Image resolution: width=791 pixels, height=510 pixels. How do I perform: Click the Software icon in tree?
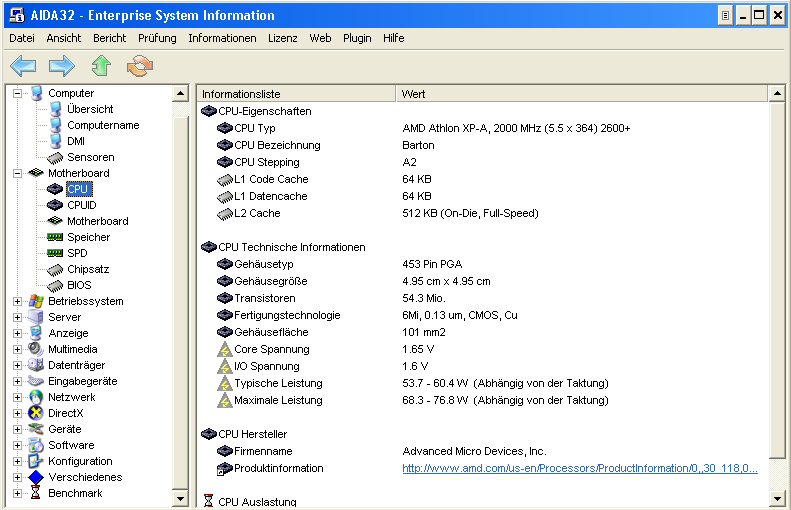point(36,445)
